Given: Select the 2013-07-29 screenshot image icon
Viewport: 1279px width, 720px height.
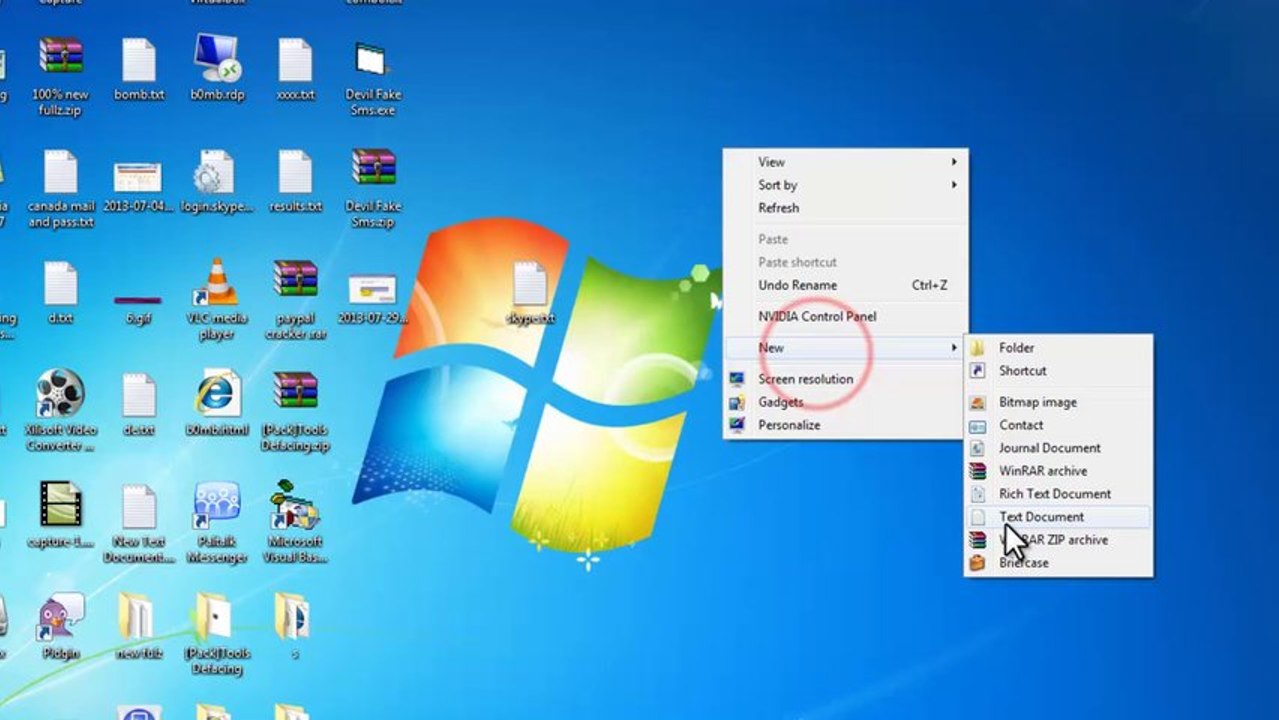Looking at the screenshot, I should pyautogui.click(x=373, y=290).
